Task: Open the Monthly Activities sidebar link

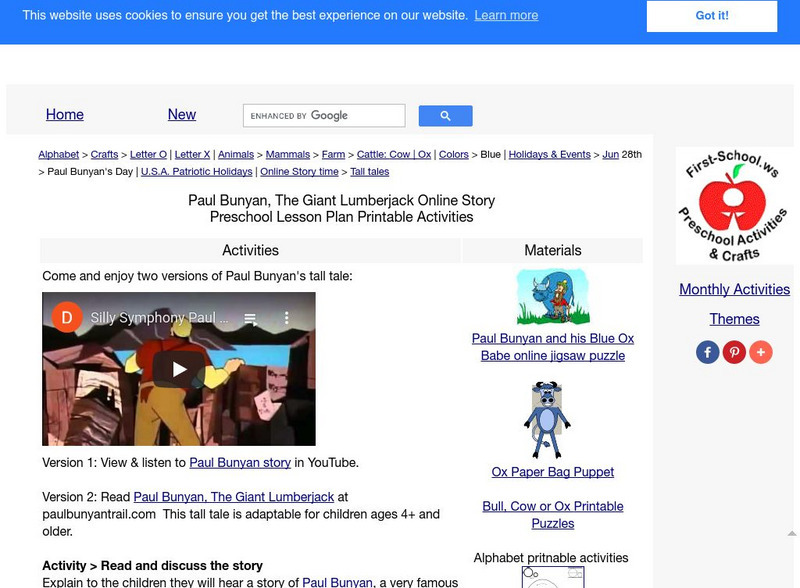Action: point(734,289)
